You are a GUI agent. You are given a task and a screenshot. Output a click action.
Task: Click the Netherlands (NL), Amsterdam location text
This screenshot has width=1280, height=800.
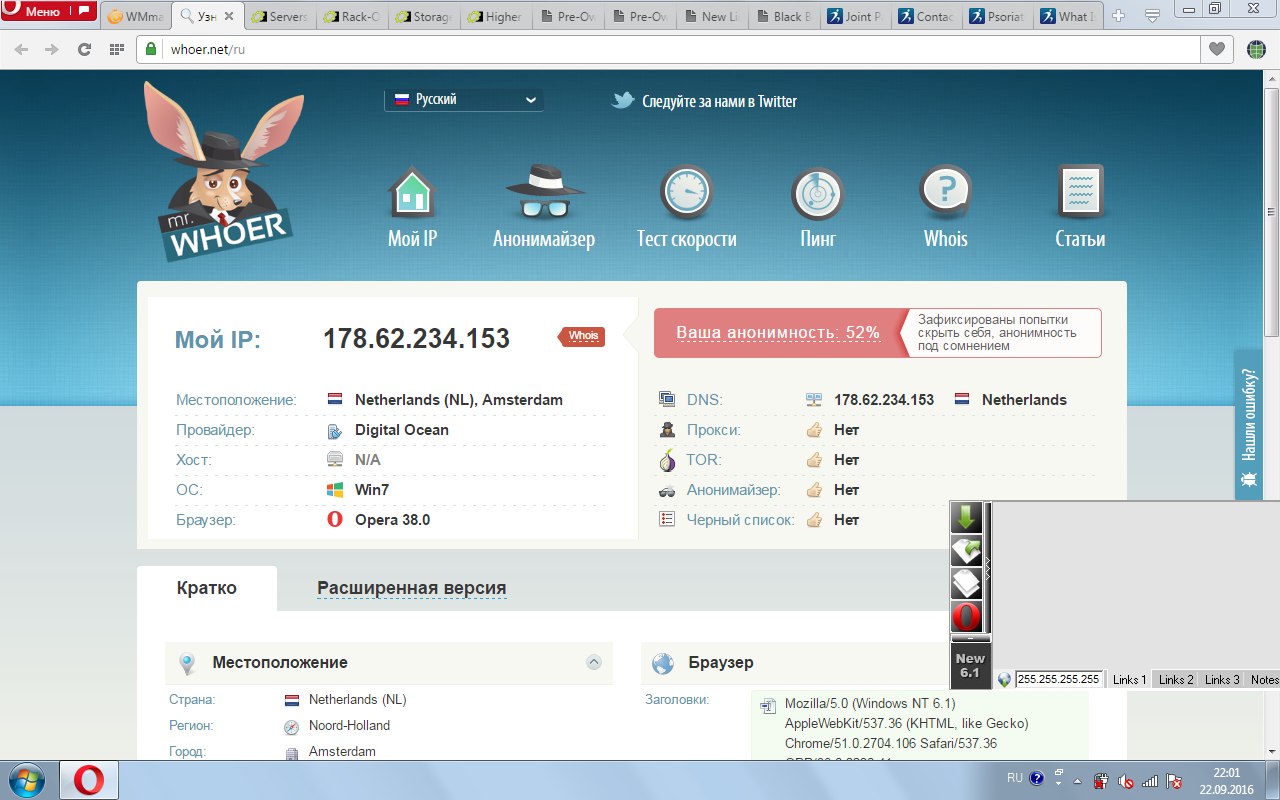(459, 400)
